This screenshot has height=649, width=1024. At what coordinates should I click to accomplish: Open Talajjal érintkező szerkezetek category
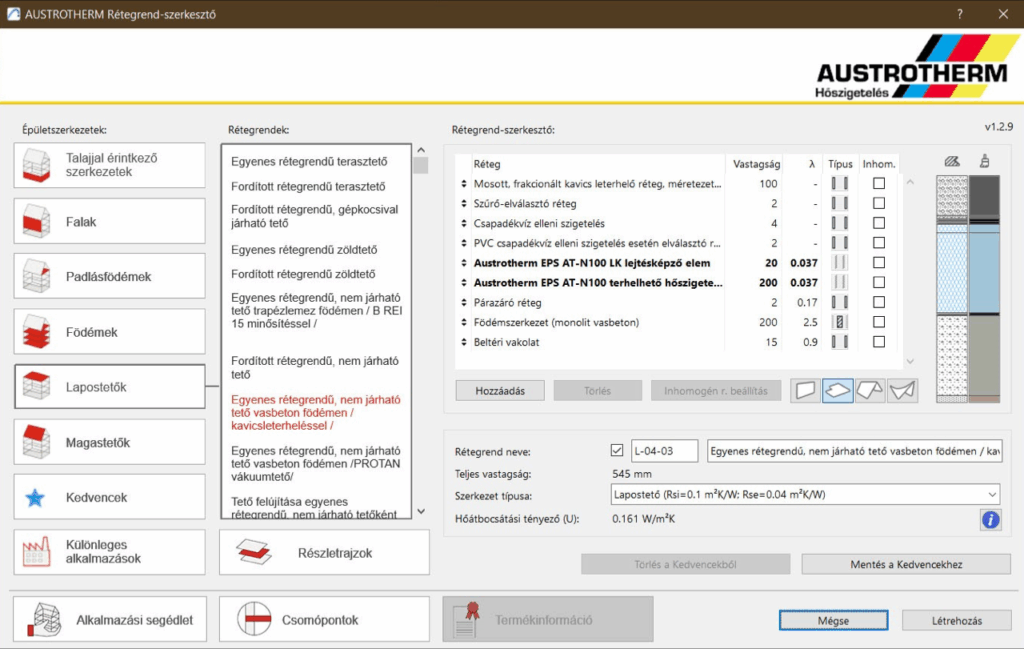point(110,165)
